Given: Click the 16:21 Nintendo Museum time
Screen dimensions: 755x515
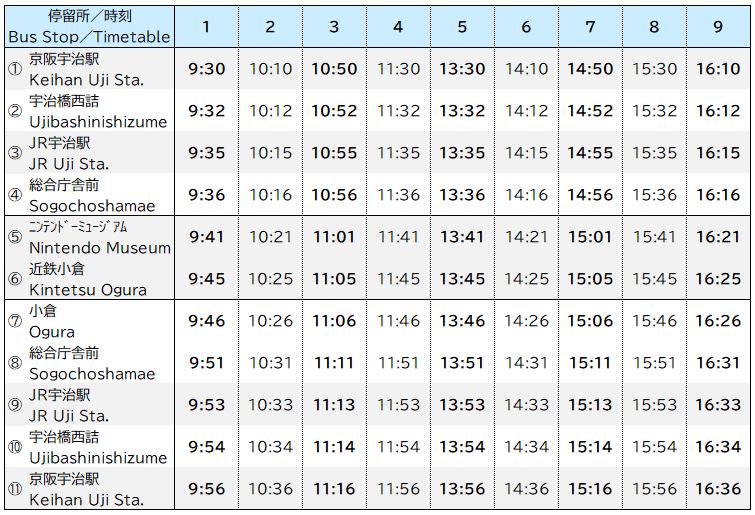Looking at the screenshot, I should [x=718, y=237].
